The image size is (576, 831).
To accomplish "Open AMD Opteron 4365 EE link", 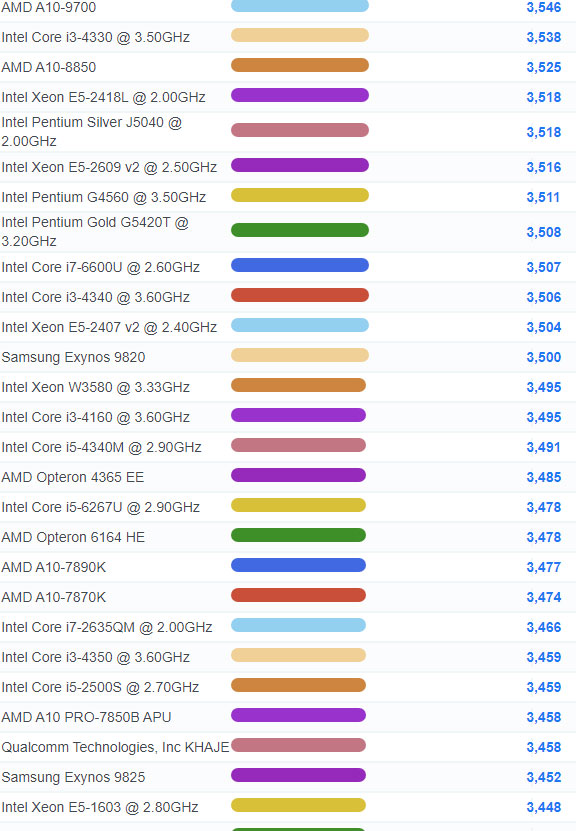I will coord(73,477).
